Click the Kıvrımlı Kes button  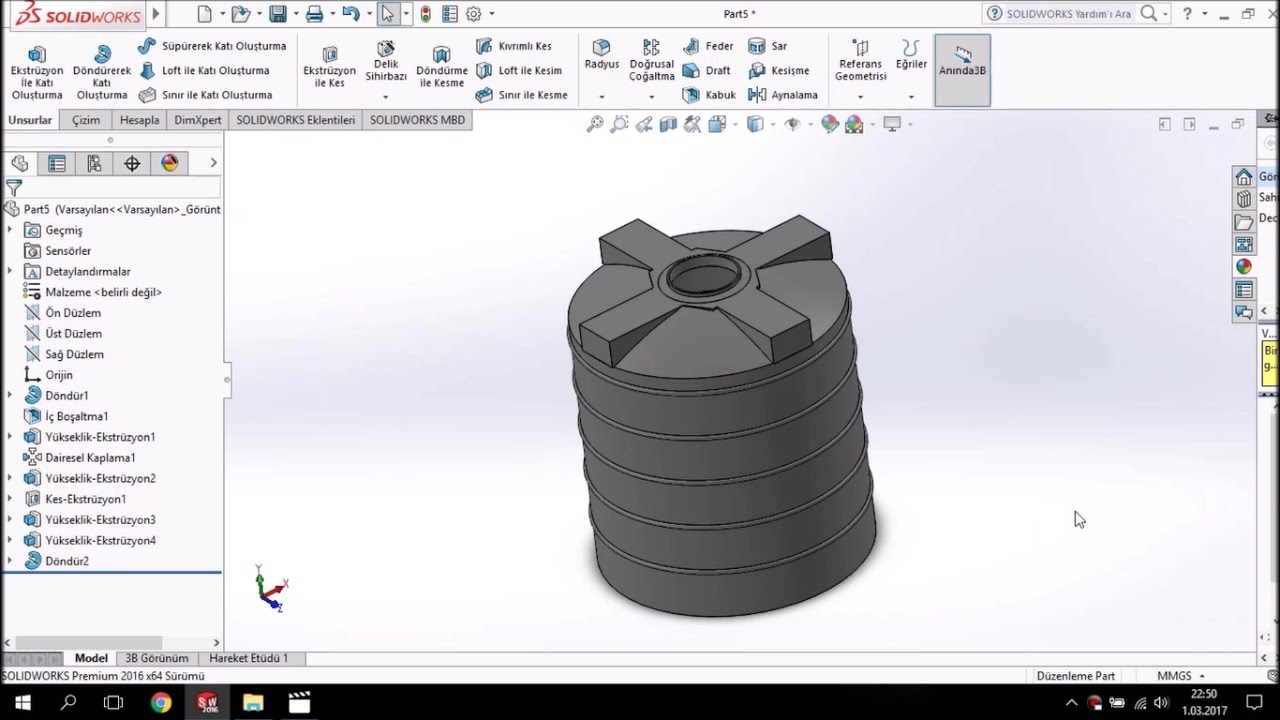[x=513, y=46]
